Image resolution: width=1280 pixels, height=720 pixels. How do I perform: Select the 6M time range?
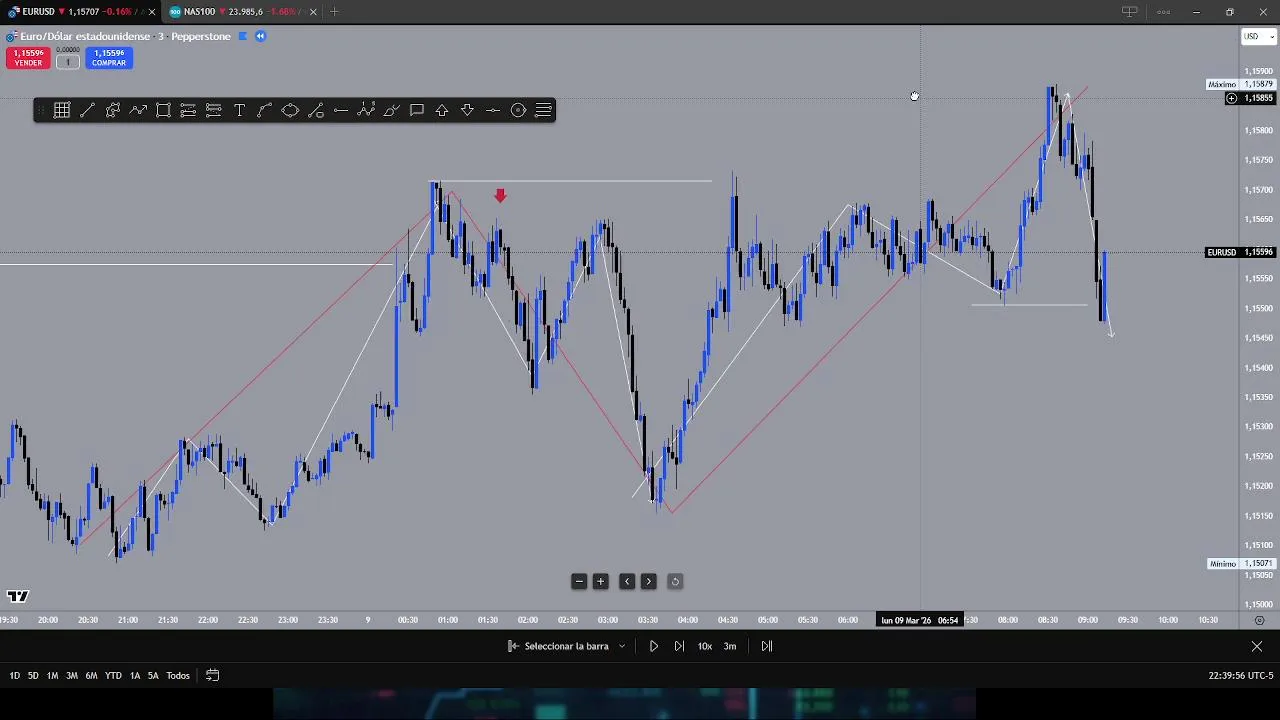pyautogui.click(x=91, y=676)
